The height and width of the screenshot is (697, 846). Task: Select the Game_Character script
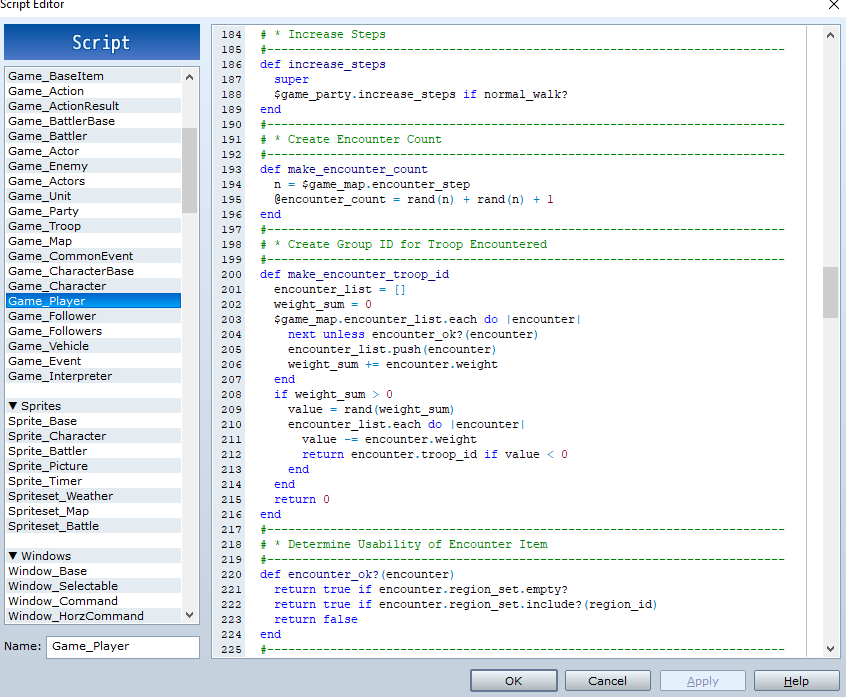click(94, 286)
